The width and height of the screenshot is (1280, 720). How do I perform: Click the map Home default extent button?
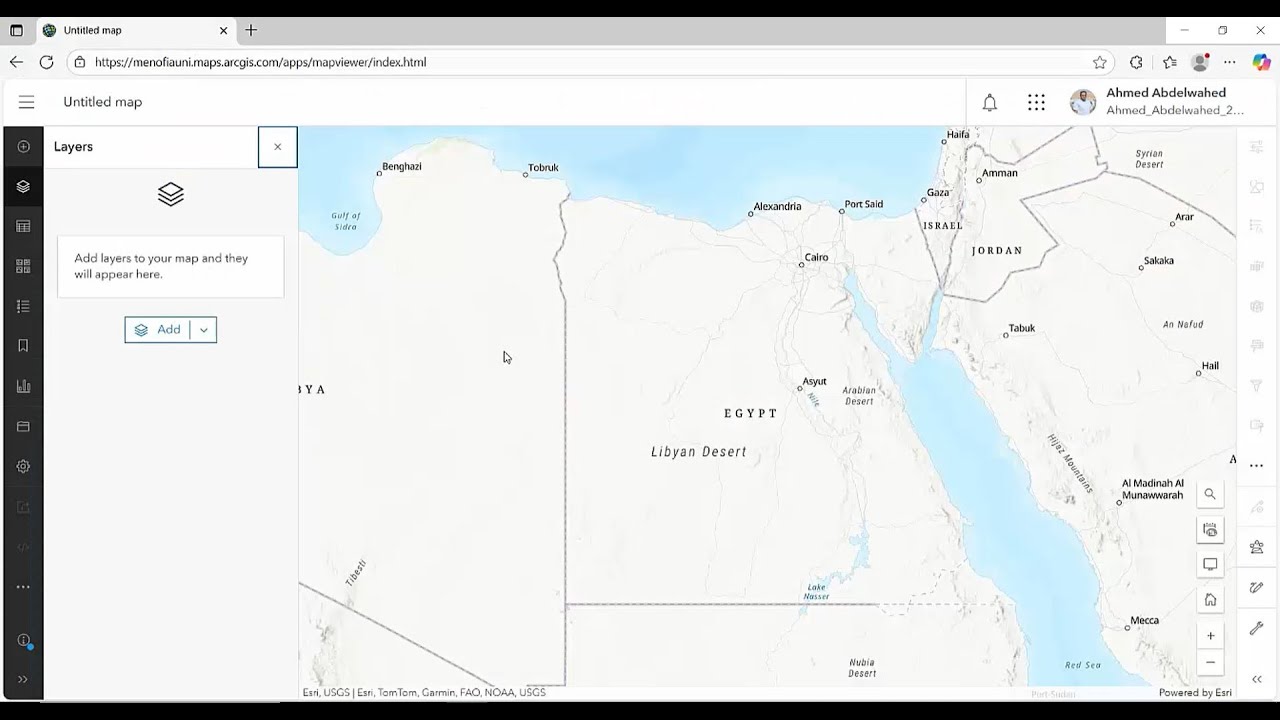click(1210, 600)
